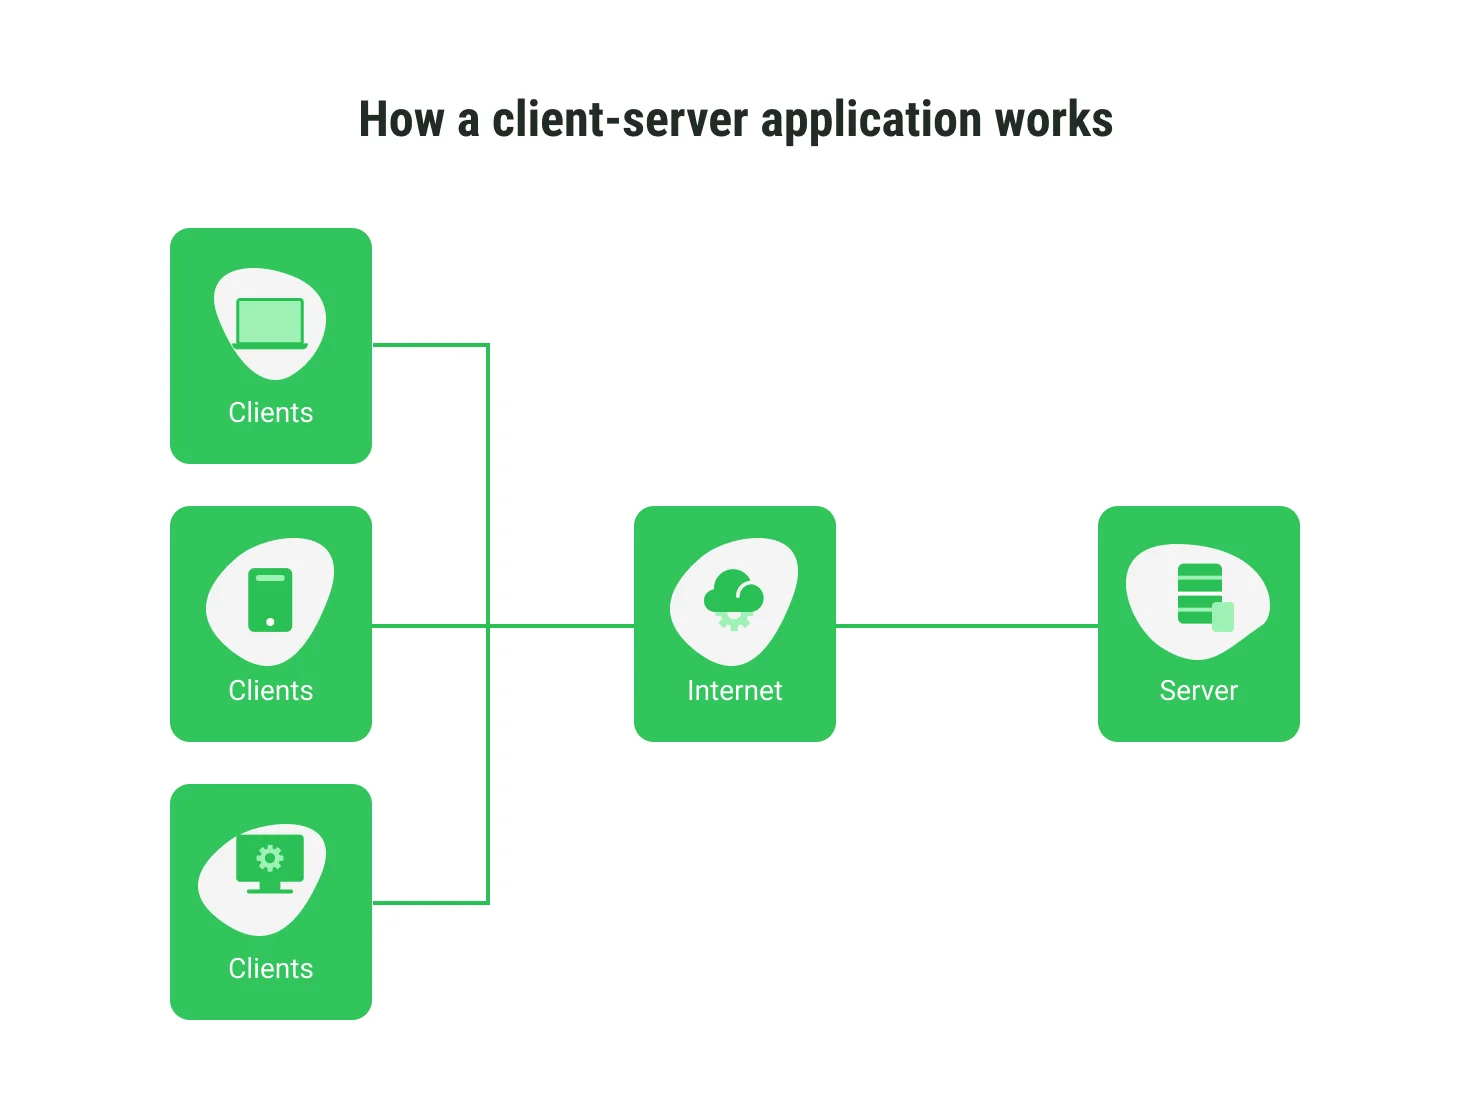
Task: Click the horizontal line leaving the top Clients card
Action: (x=430, y=345)
